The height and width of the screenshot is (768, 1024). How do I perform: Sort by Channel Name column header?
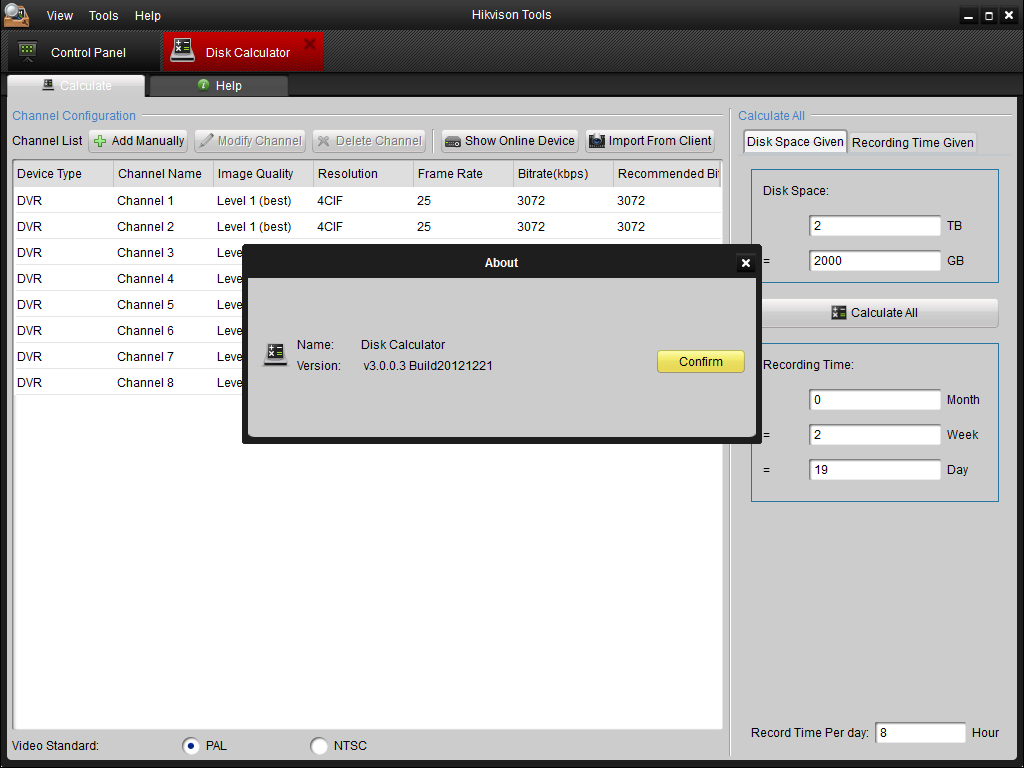point(163,174)
